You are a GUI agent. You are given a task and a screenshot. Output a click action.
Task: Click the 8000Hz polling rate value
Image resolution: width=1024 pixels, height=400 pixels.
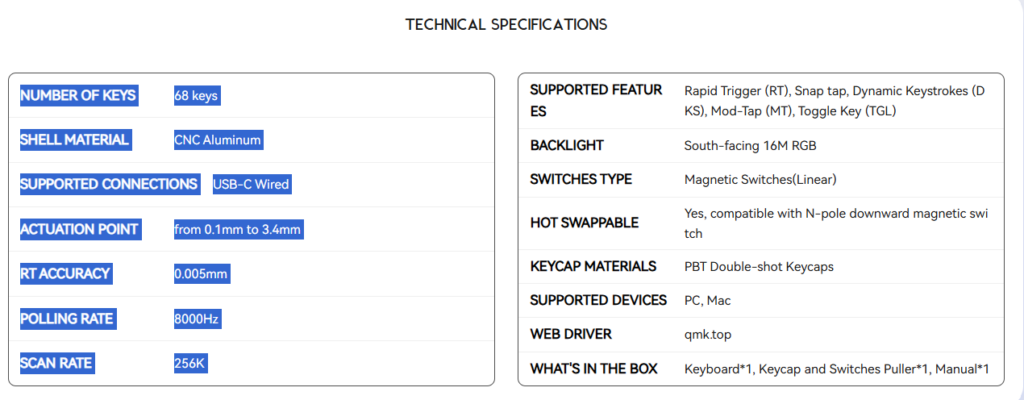197,319
